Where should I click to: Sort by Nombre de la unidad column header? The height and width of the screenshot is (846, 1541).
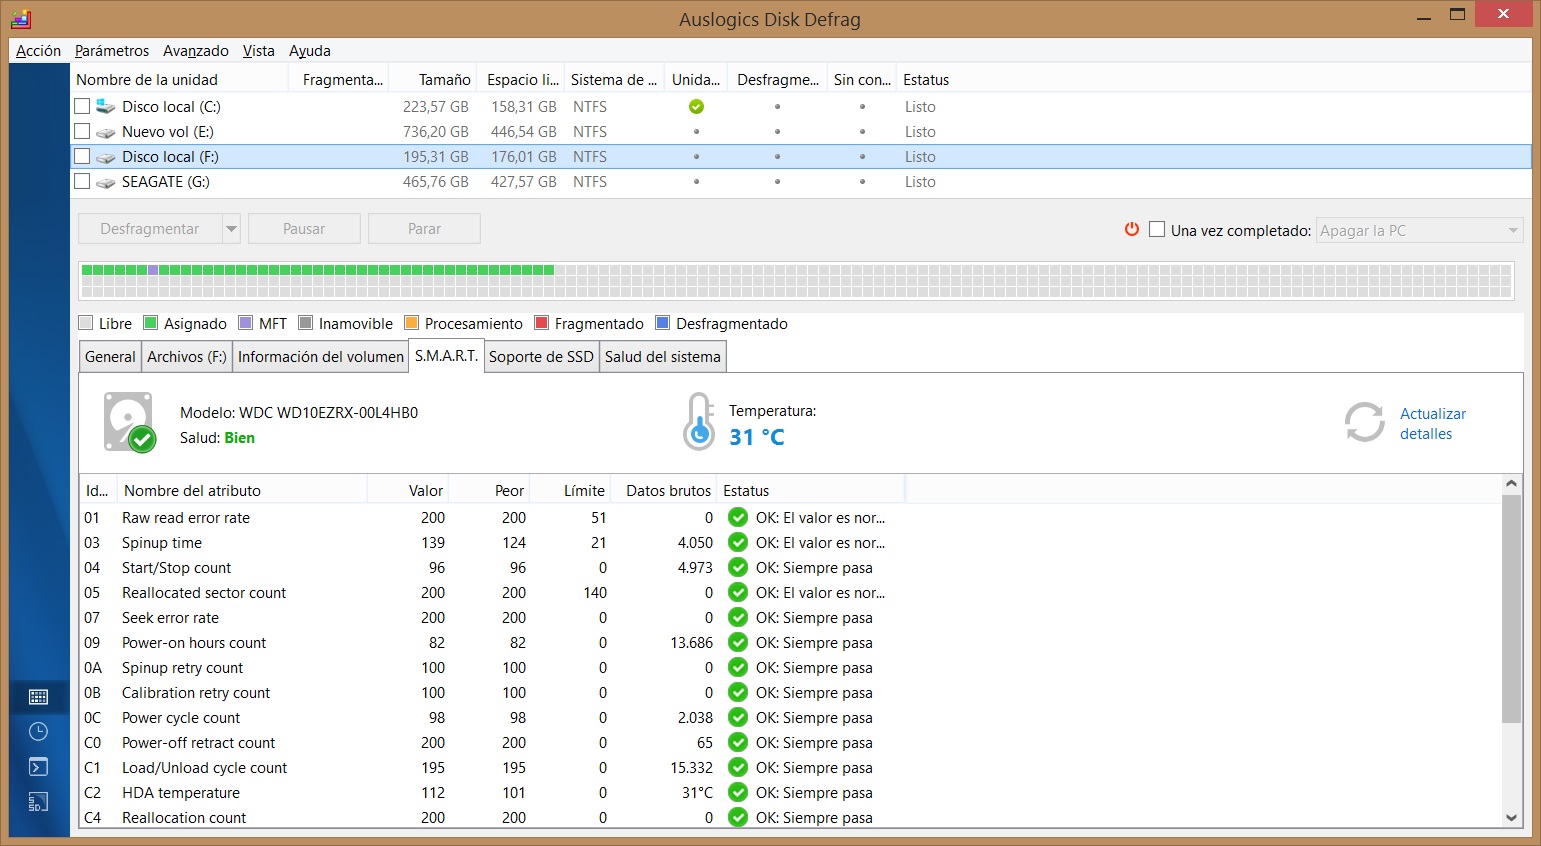(x=181, y=80)
